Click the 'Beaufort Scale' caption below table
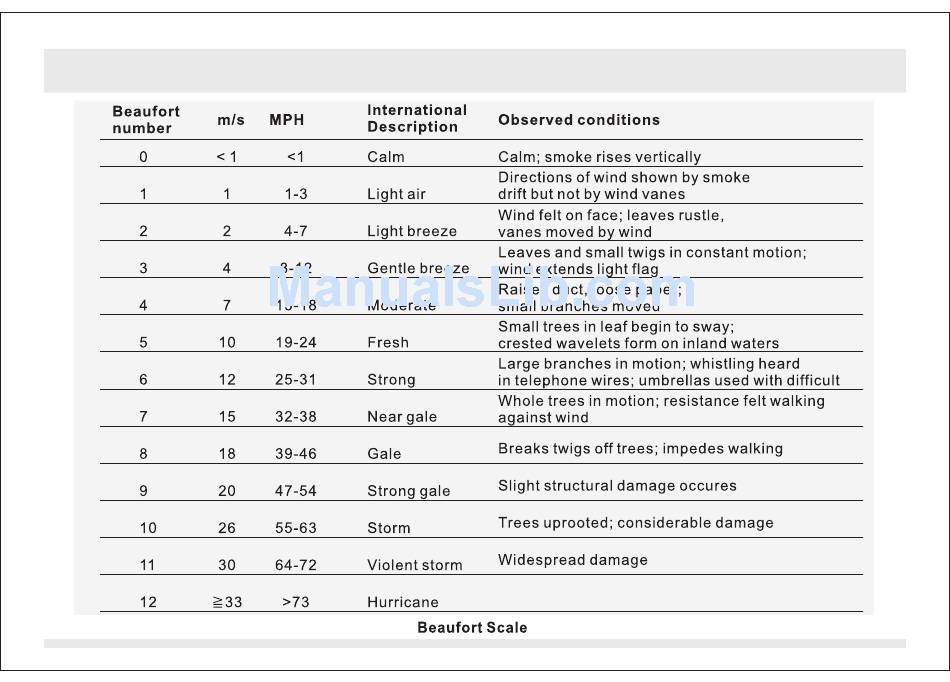950x682 pixels. (x=472, y=628)
